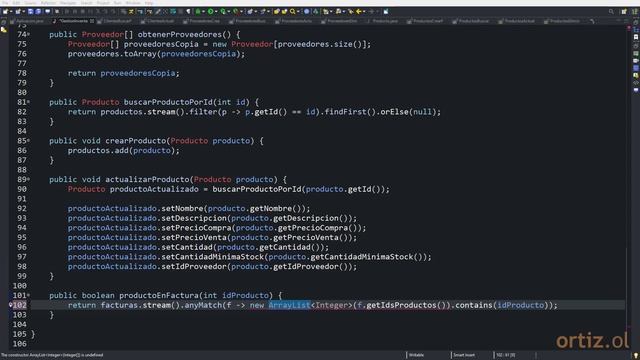640x360 pixels.
Task: Collapse the obtenerProveedores method at line 74
Action: tap(29, 34)
